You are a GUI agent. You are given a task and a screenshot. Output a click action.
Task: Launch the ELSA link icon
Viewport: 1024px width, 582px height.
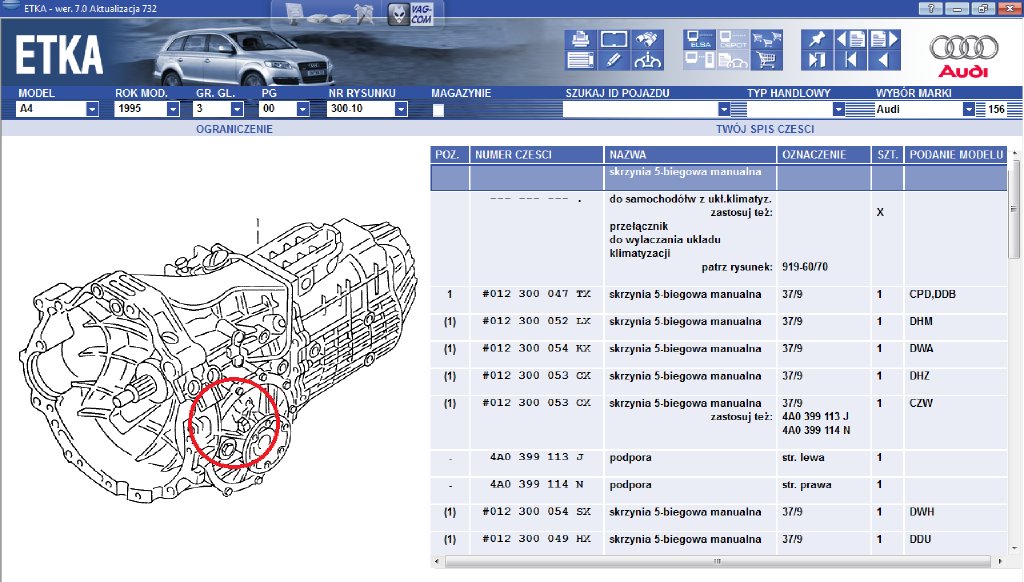[699, 40]
